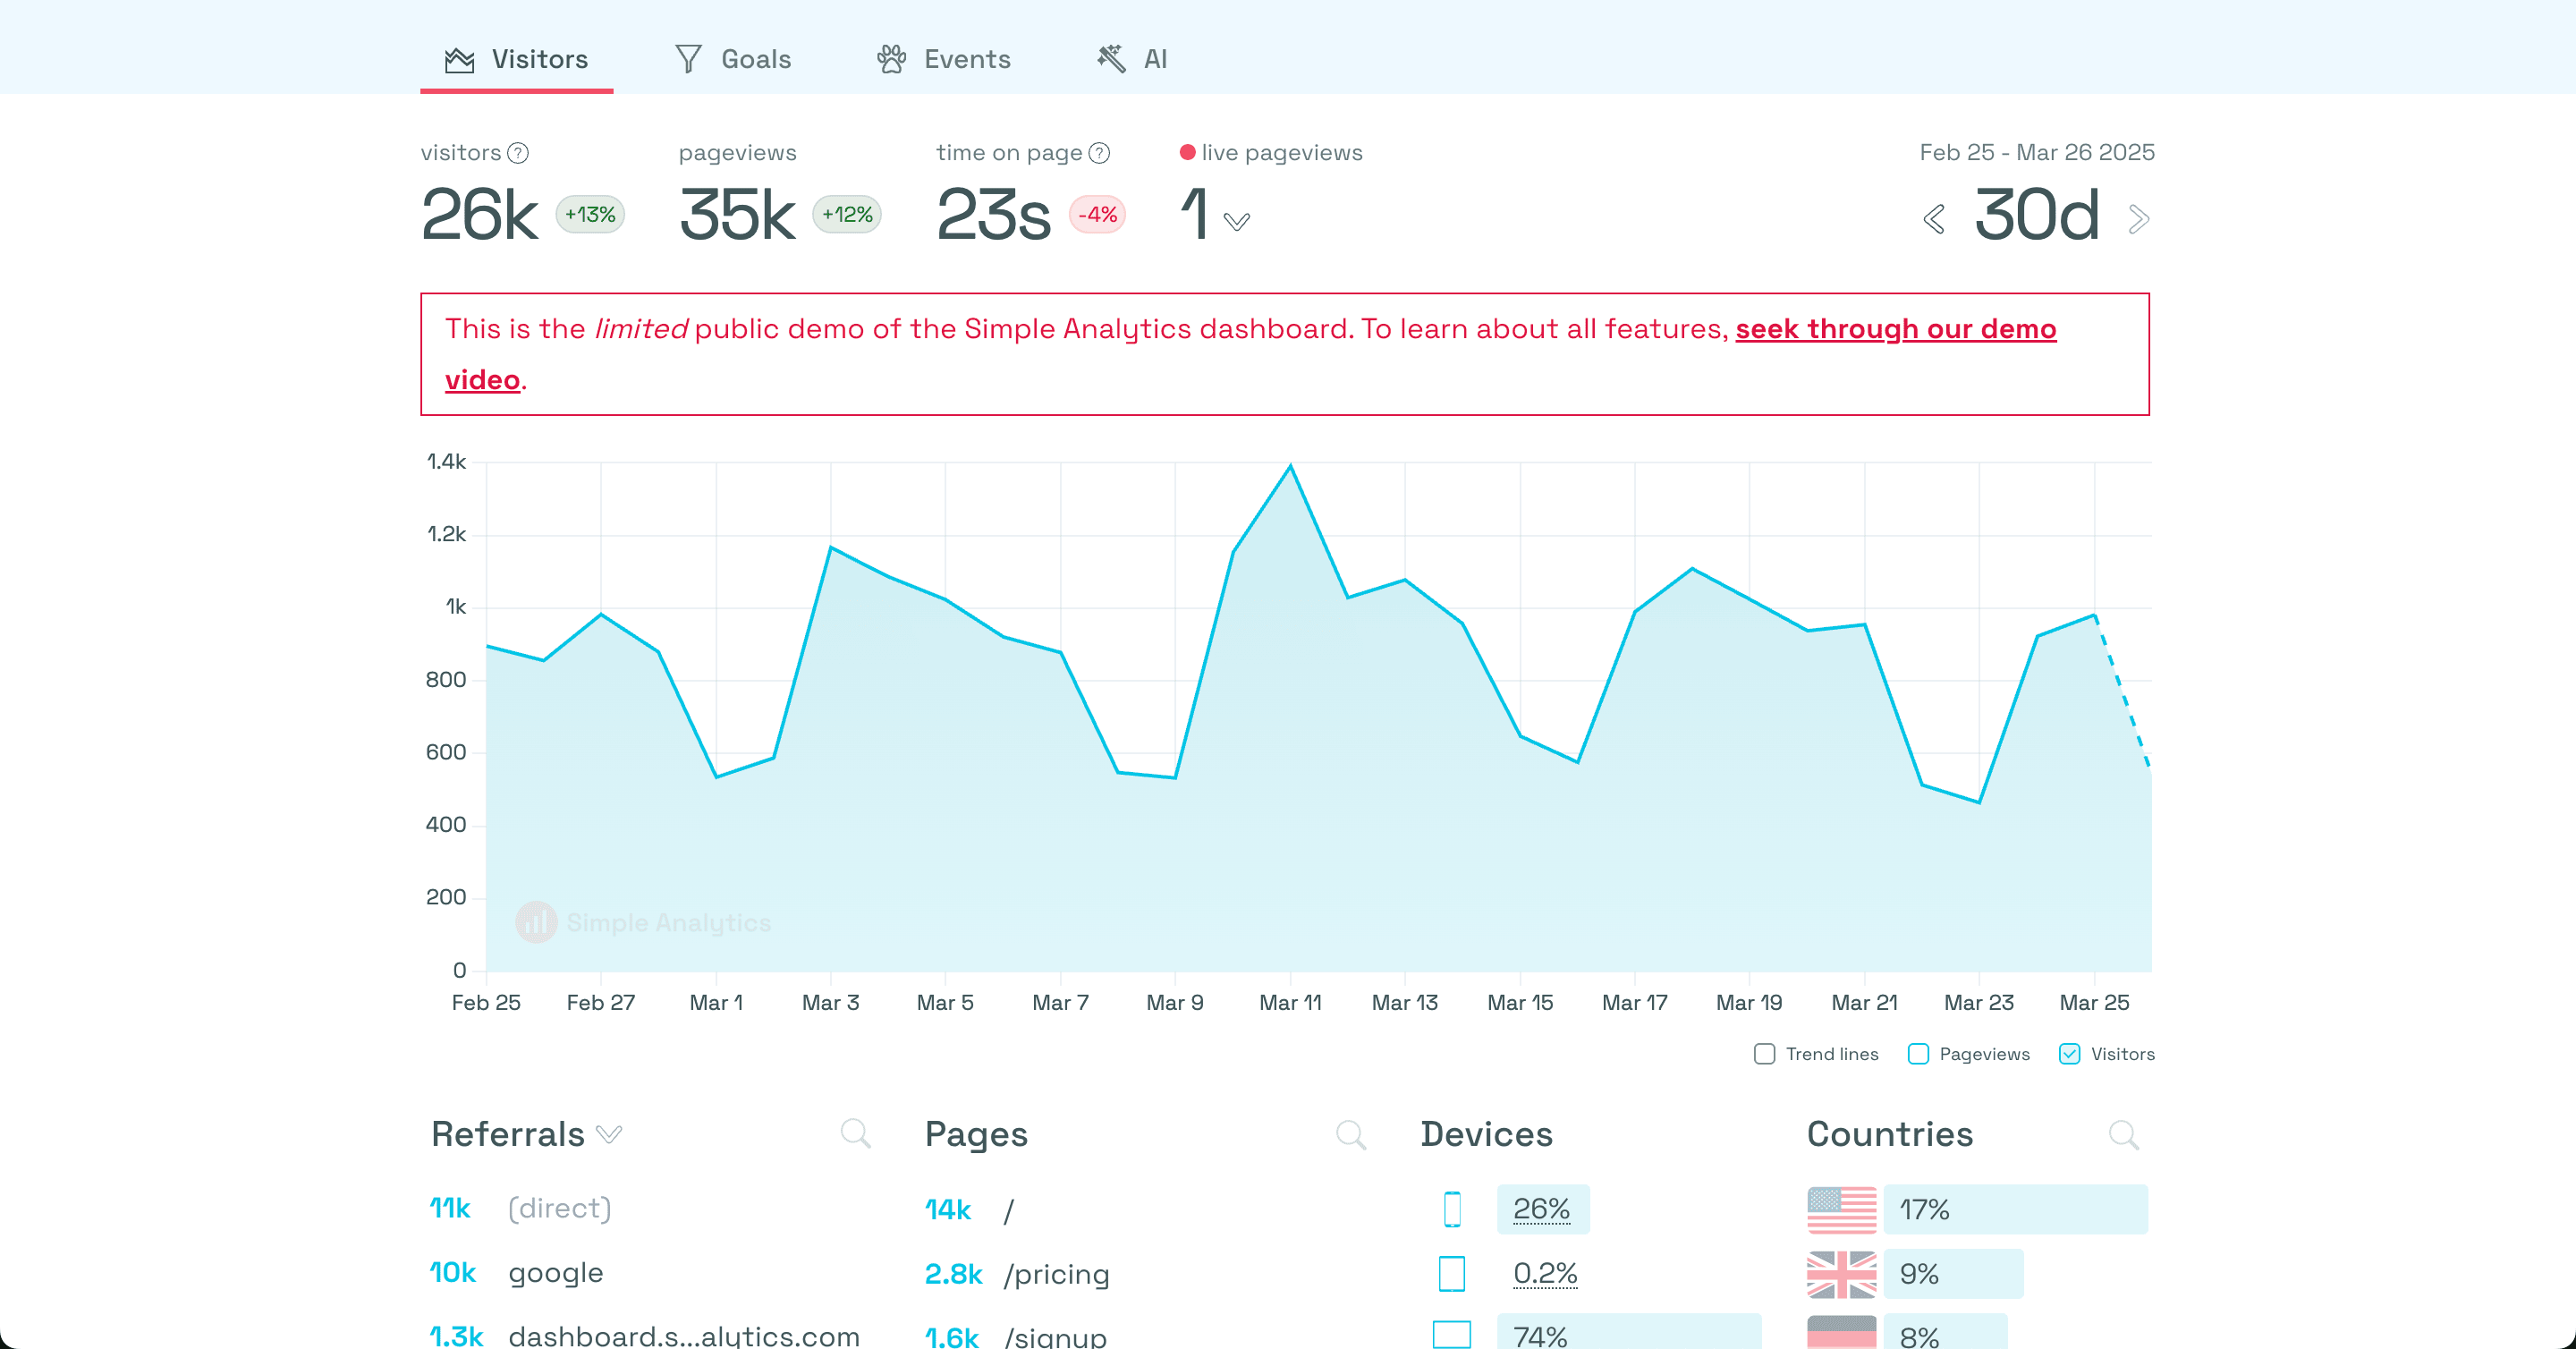Click the Pages section heading
This screenshot has width=2576, height=1349.
tap(976, 1134)
